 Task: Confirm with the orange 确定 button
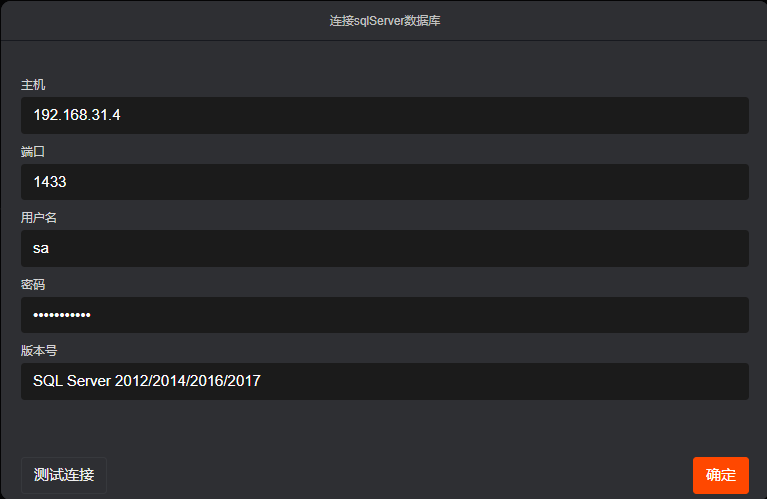(x=720, y=475)
